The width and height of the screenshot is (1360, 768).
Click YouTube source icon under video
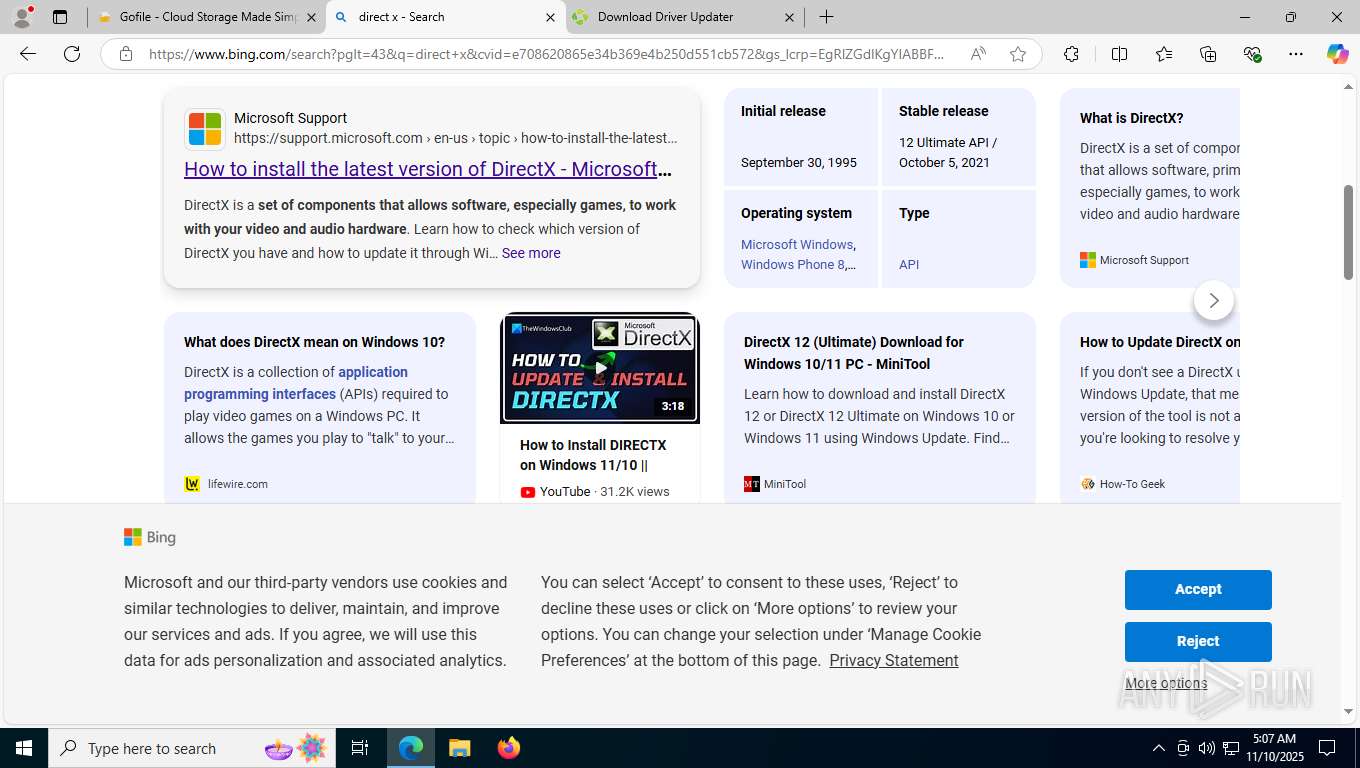528,491
